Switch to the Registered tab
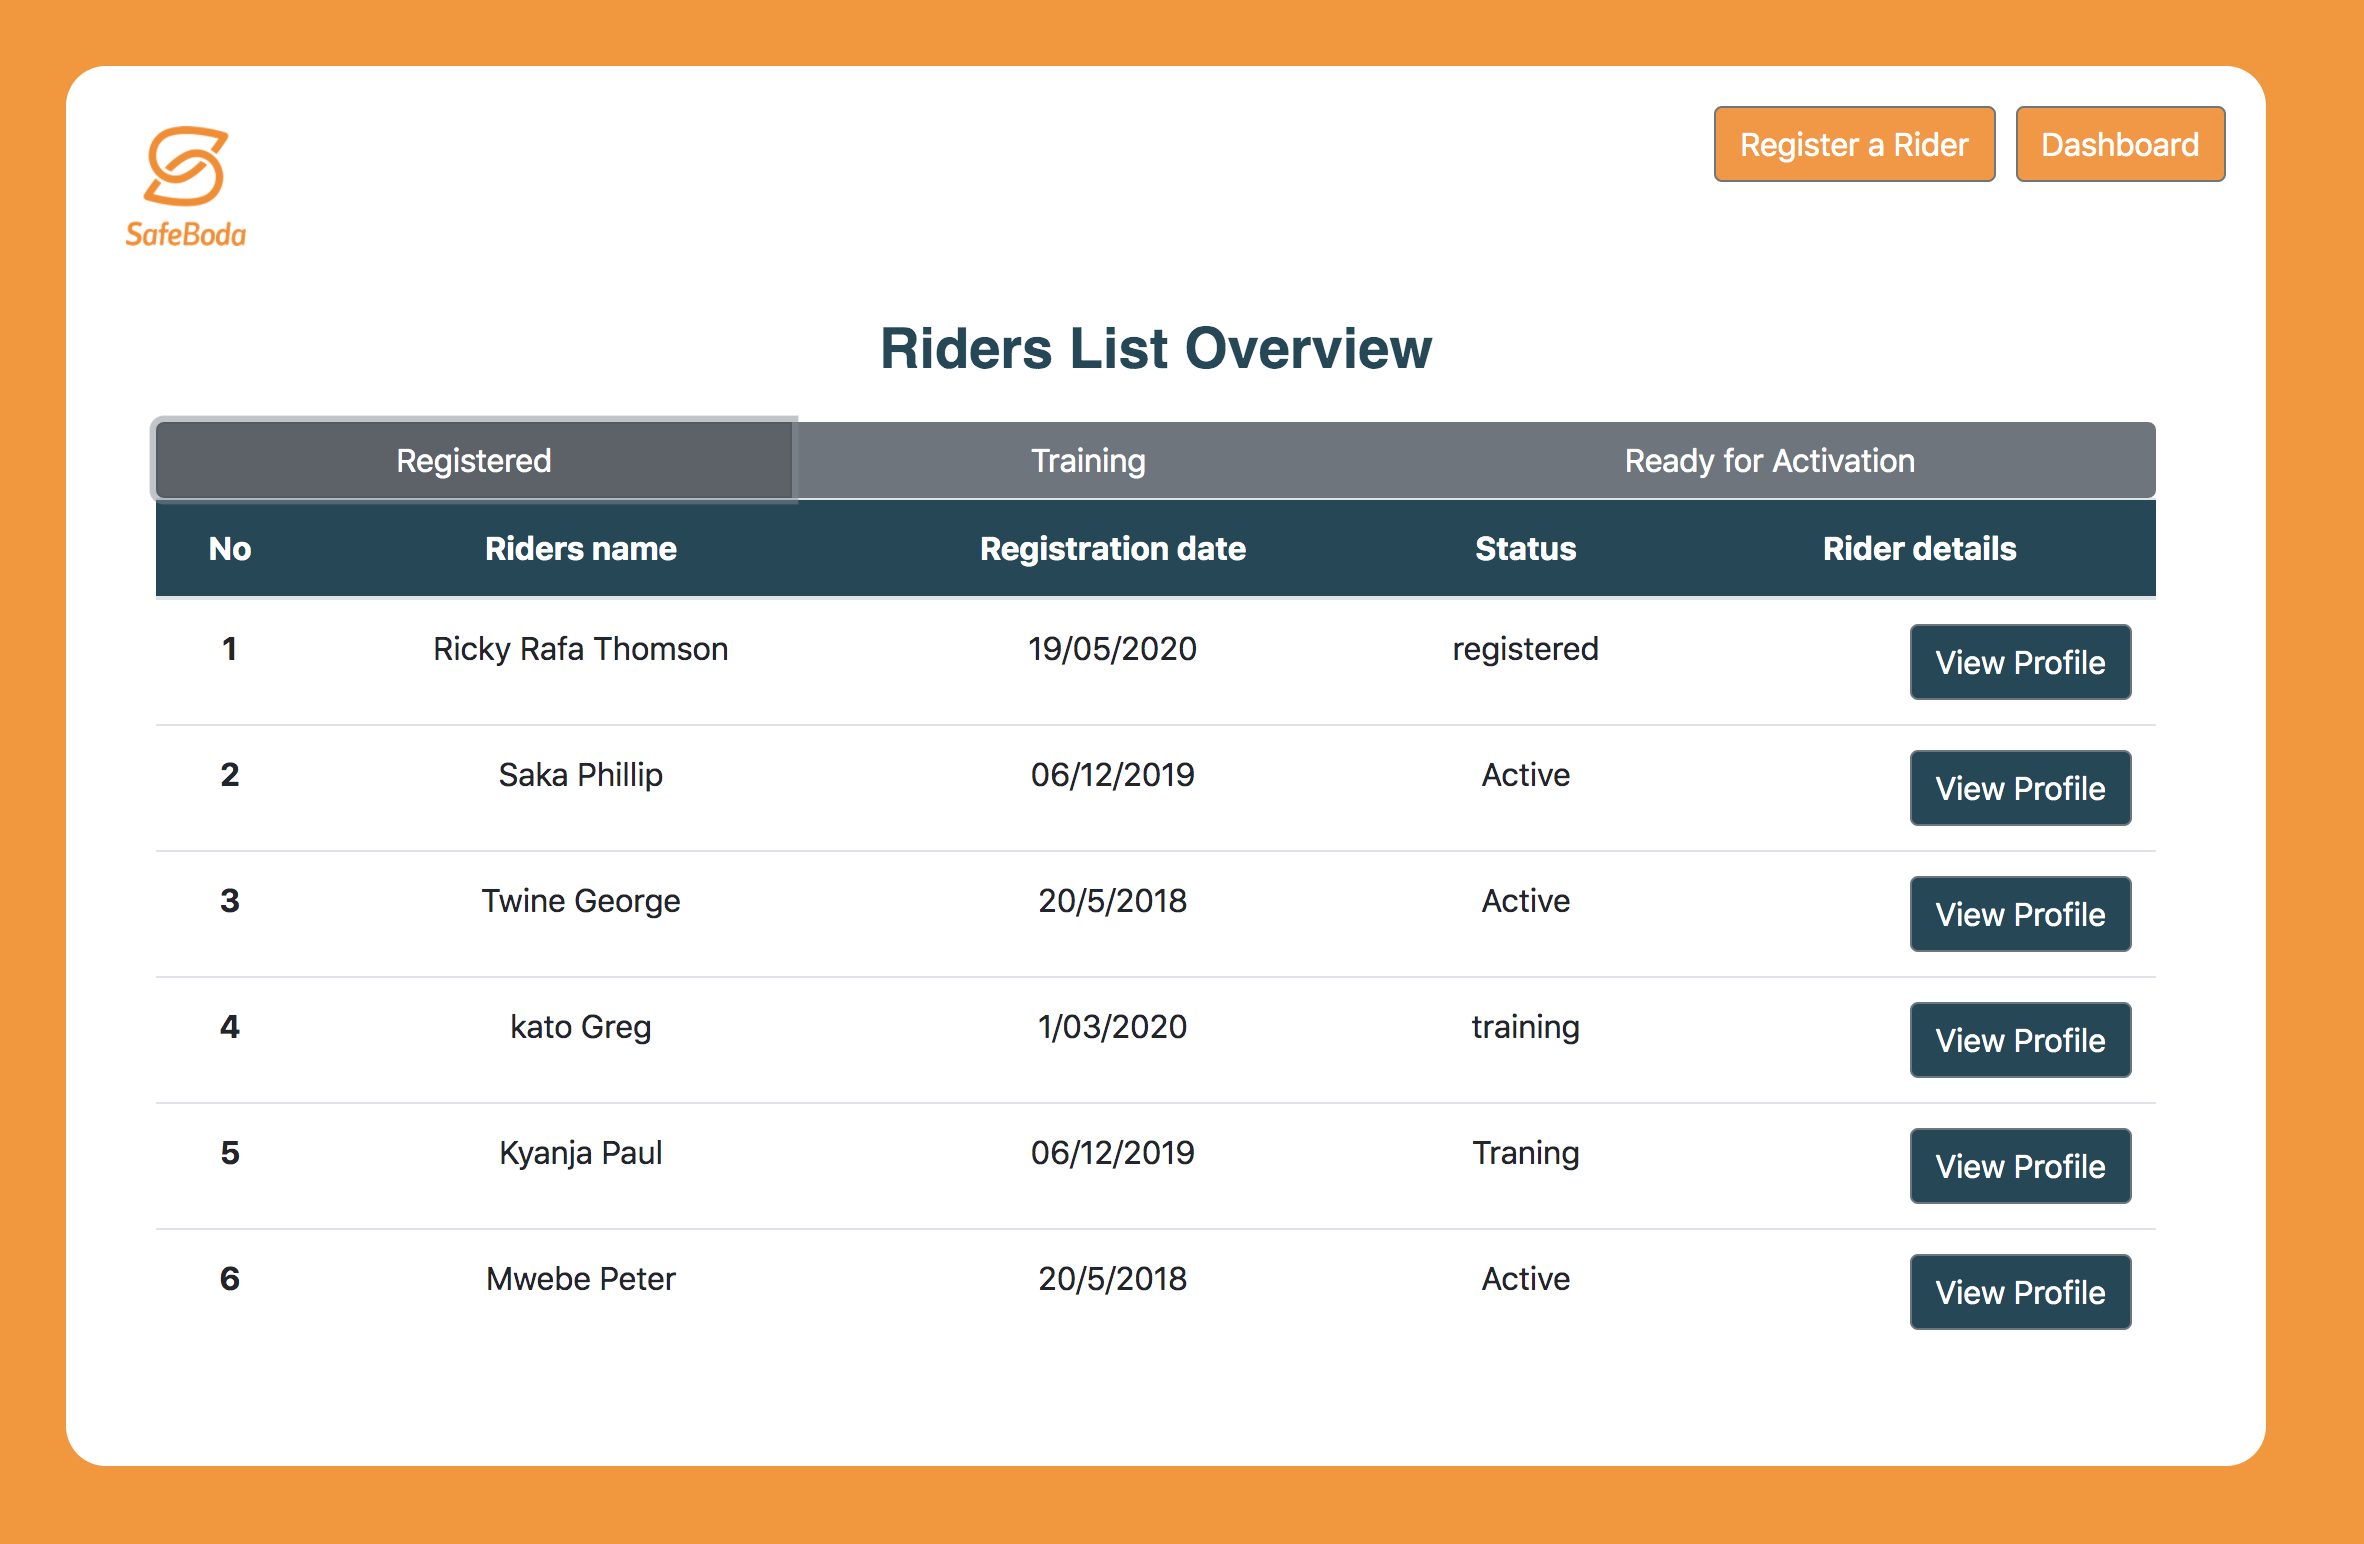This screenshot has width=2364, height=1544. (474, 461)
